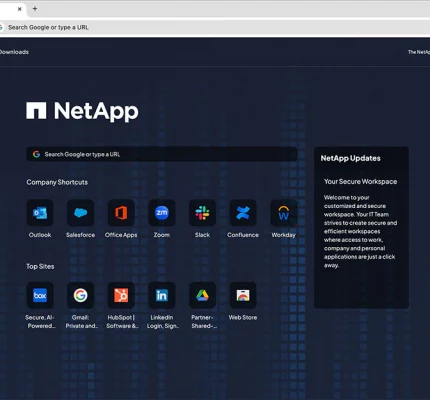The height and width of the screenshot is (400, 430).
Task: Focus the browser address bar
Action: [215, 27]
